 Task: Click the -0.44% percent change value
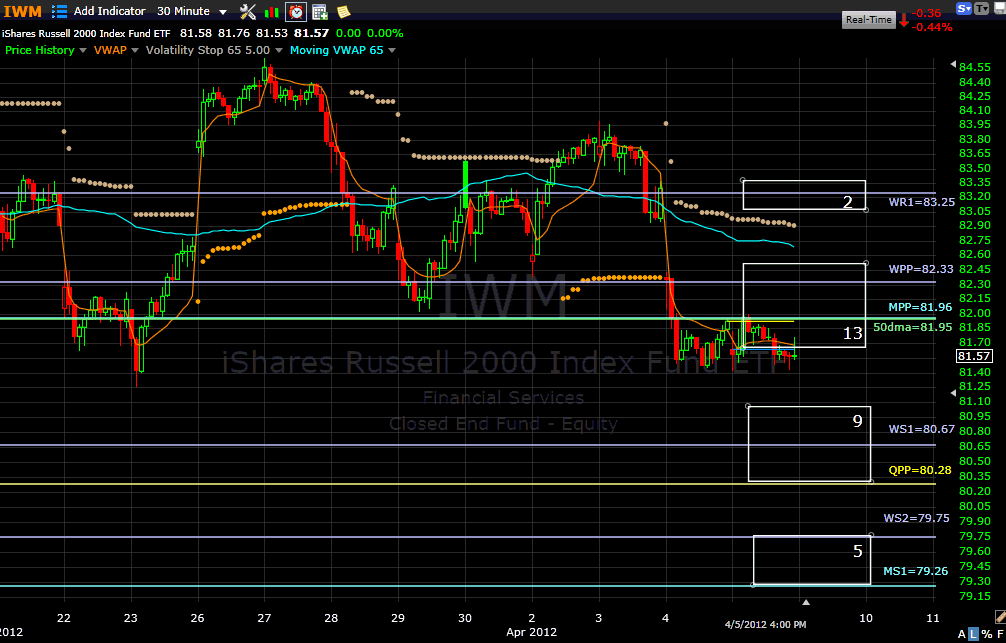[933, 28]
